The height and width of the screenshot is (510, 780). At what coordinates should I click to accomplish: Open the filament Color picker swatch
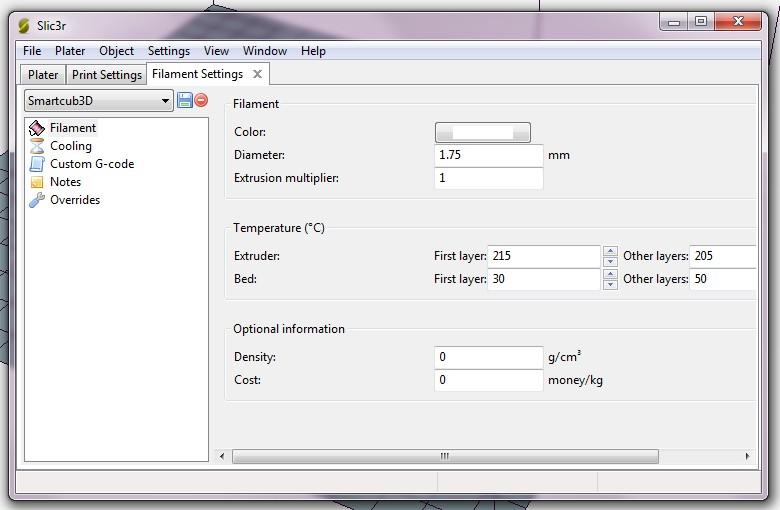click(x=483, y=132)
